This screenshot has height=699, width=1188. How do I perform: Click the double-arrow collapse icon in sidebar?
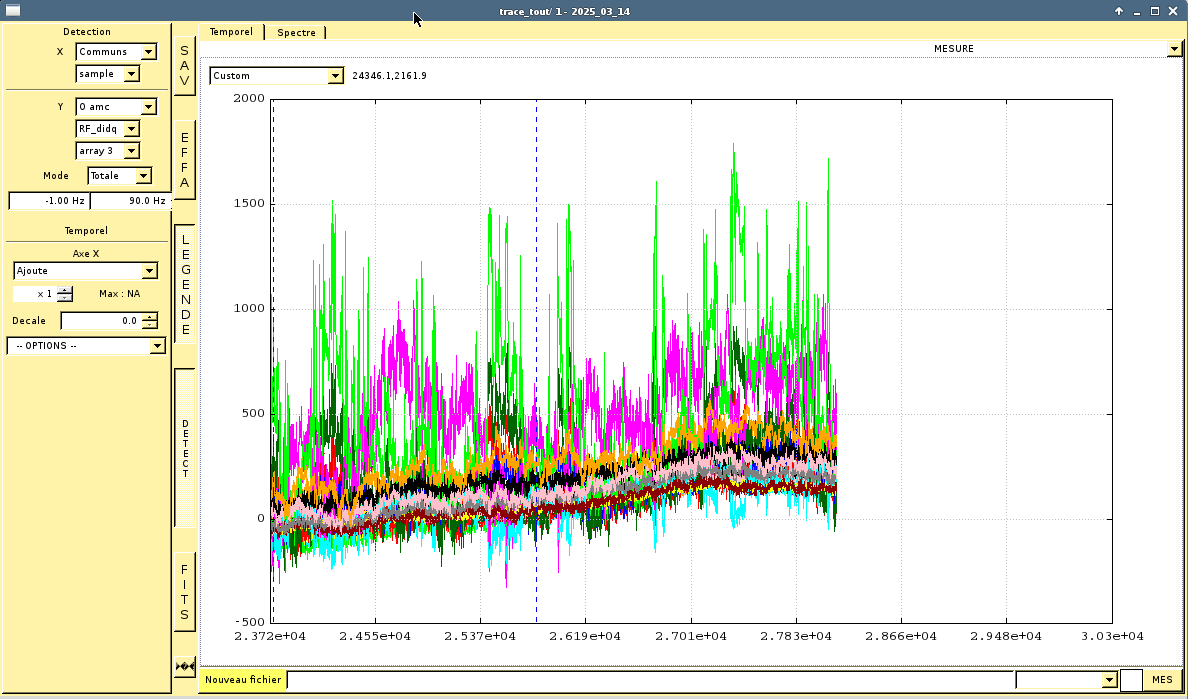click(185, 666)
